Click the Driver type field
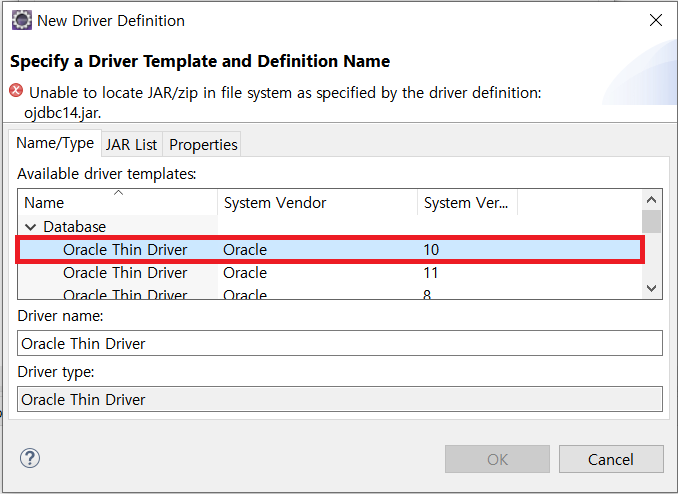The width and height of the screenshot is (678, 494). [340, 399]
